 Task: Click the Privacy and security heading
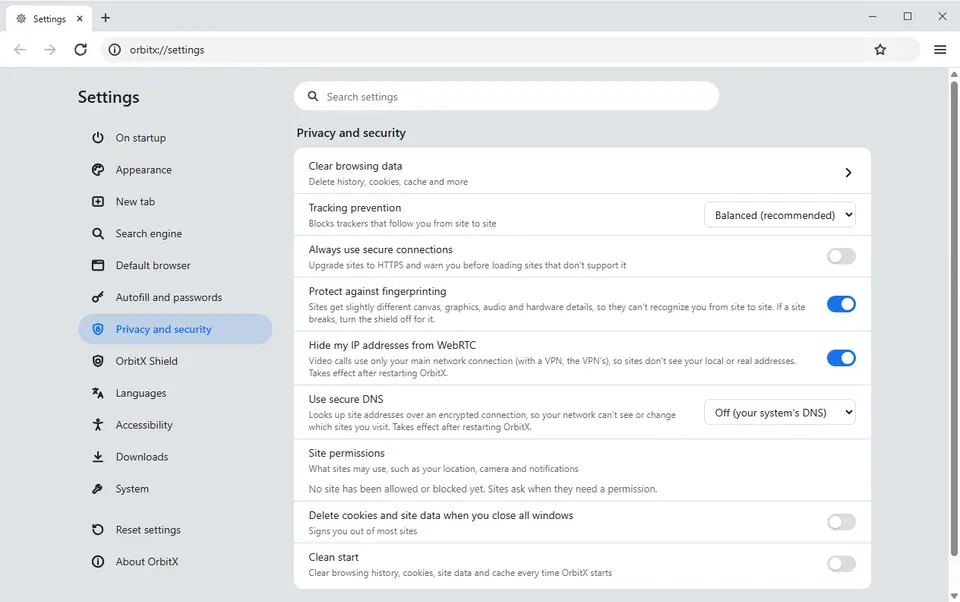point(351,133)
